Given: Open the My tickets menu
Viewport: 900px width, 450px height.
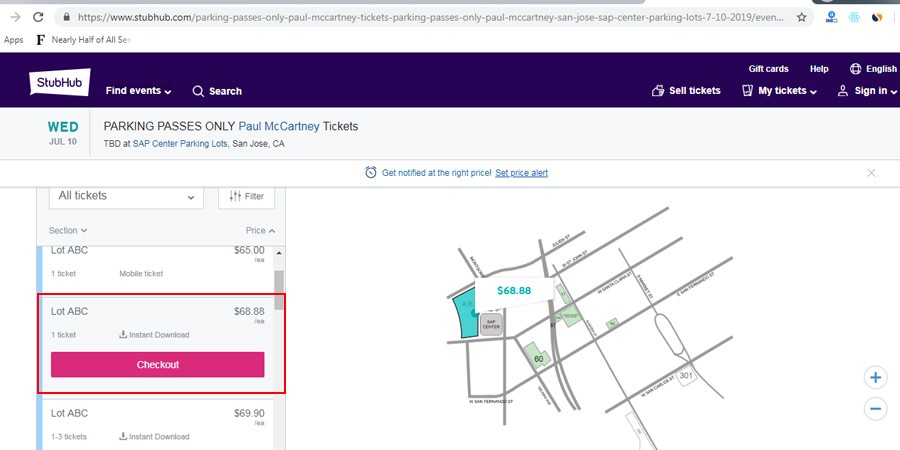Looking at the screenshot, I should pyautogui.click(x=779, y=91).
